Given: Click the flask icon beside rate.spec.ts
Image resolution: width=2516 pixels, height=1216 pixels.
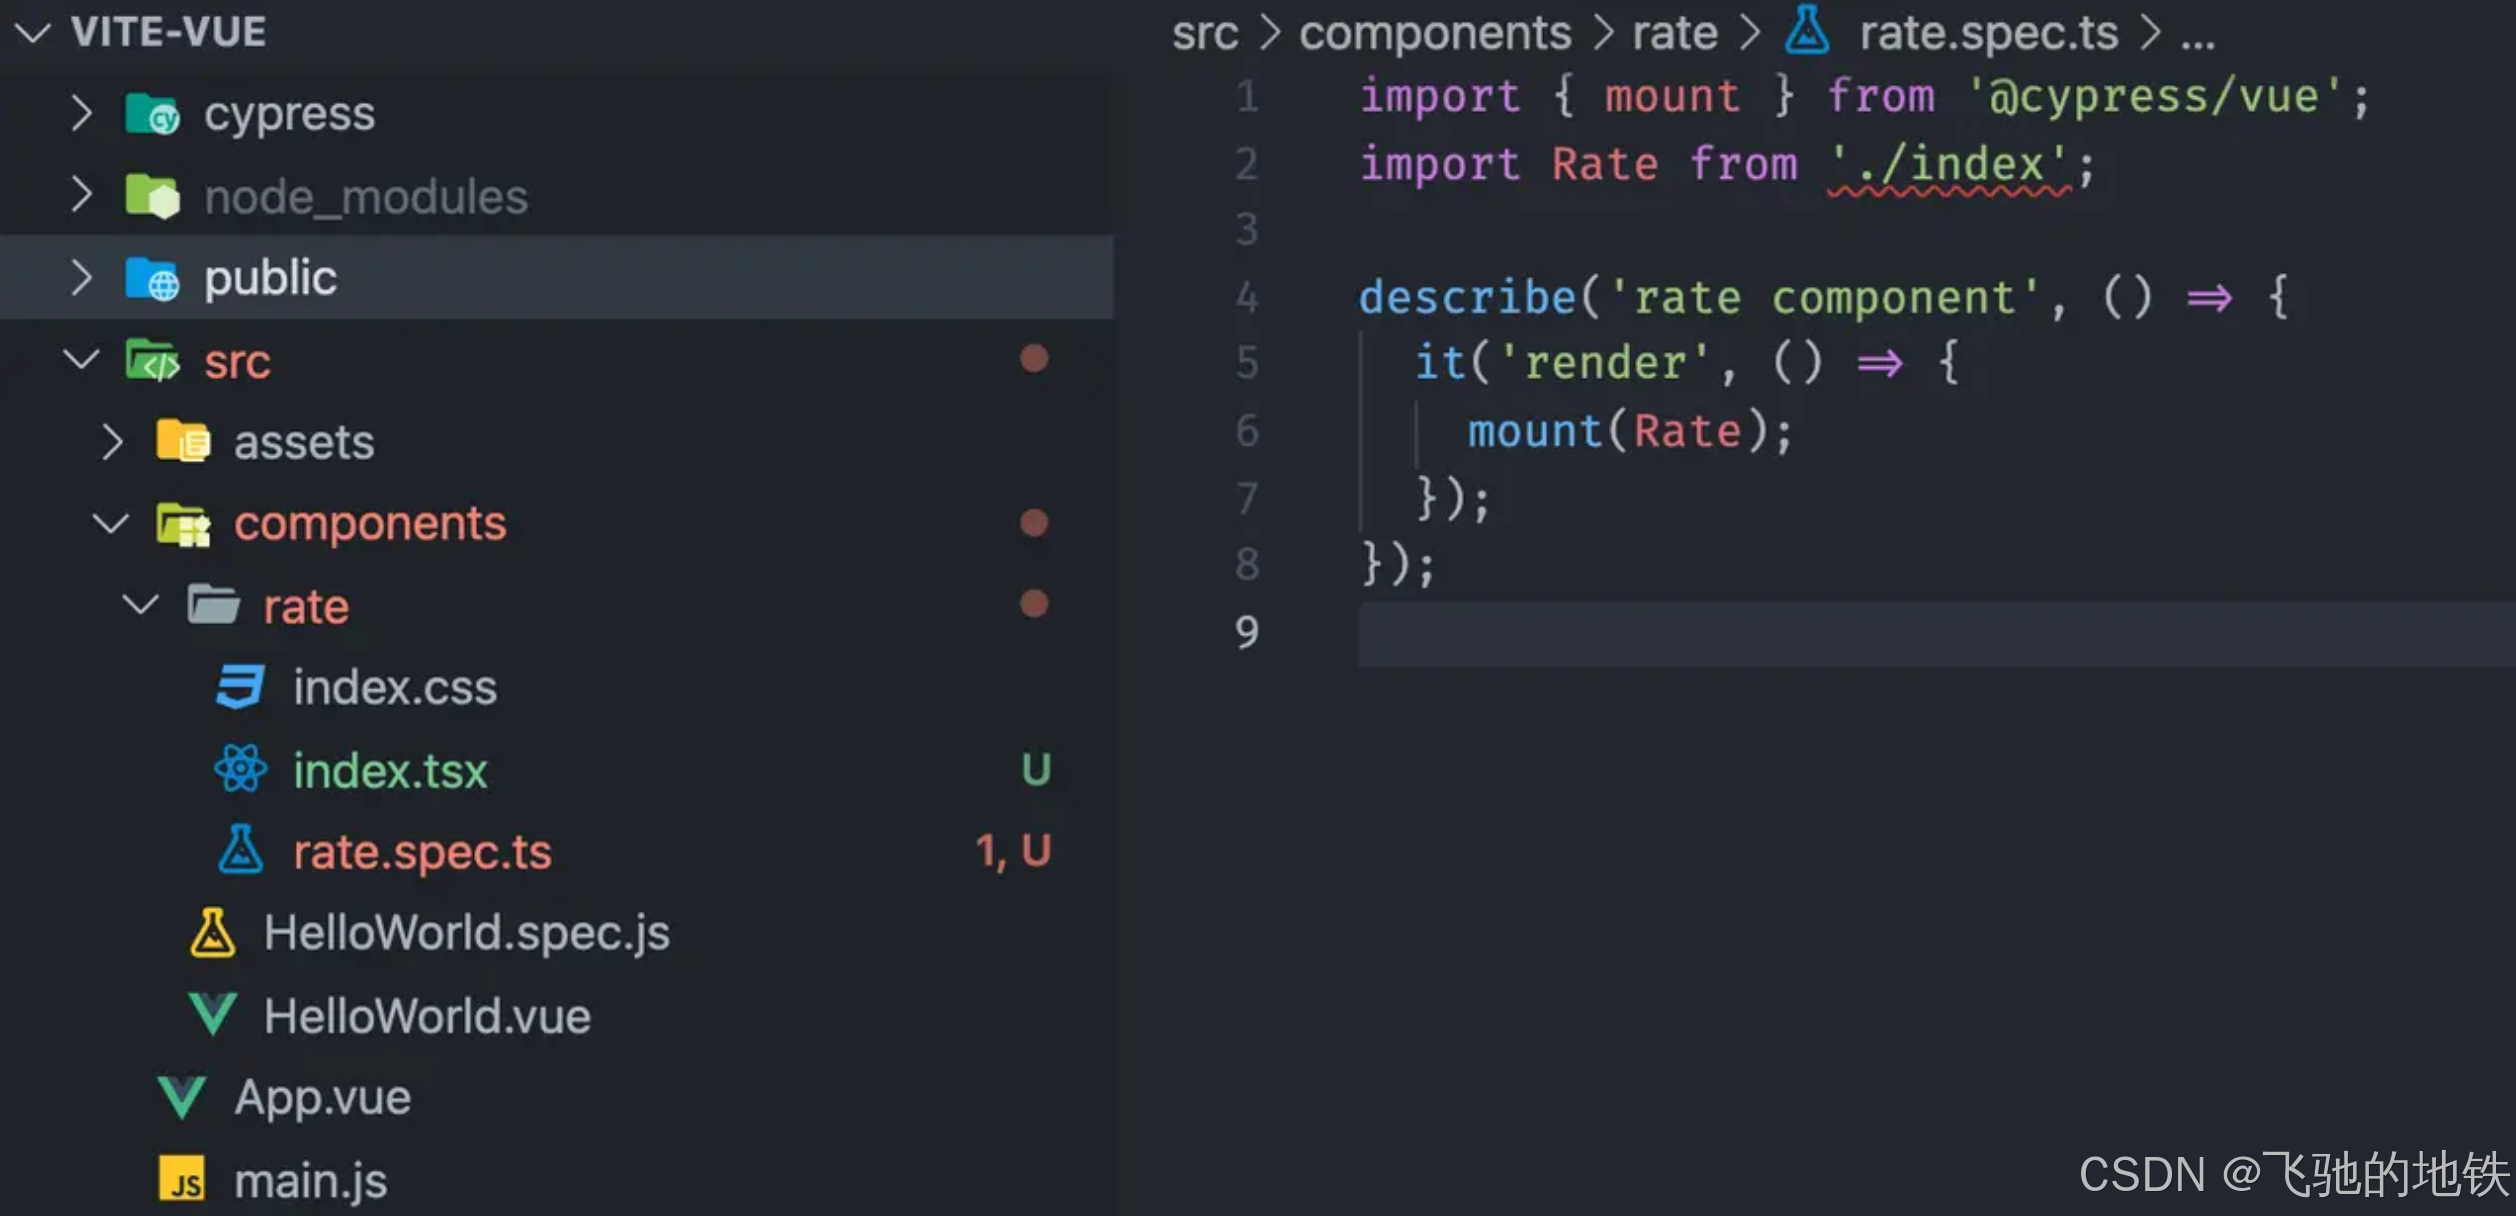Looking at the screenshot, I should click(241, 851).
